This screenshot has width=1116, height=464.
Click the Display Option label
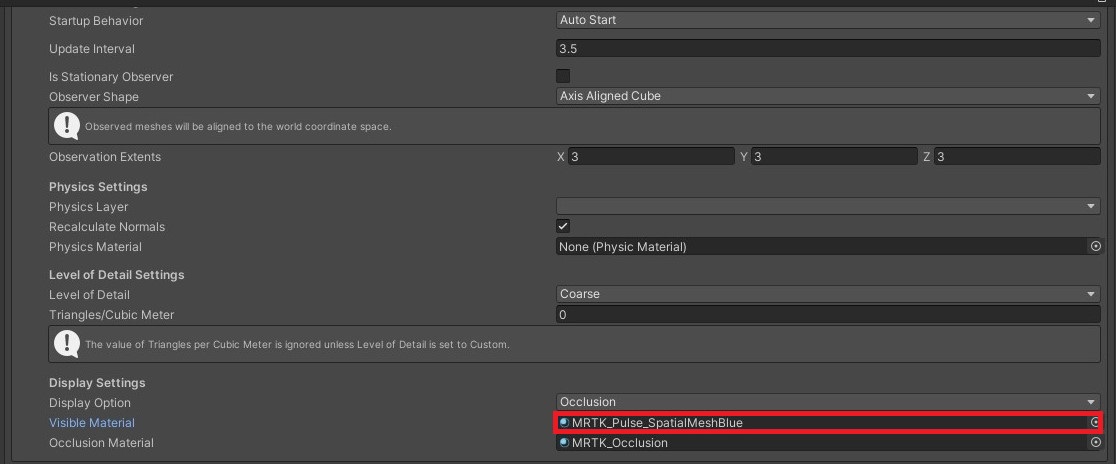[x=90, y=403]
